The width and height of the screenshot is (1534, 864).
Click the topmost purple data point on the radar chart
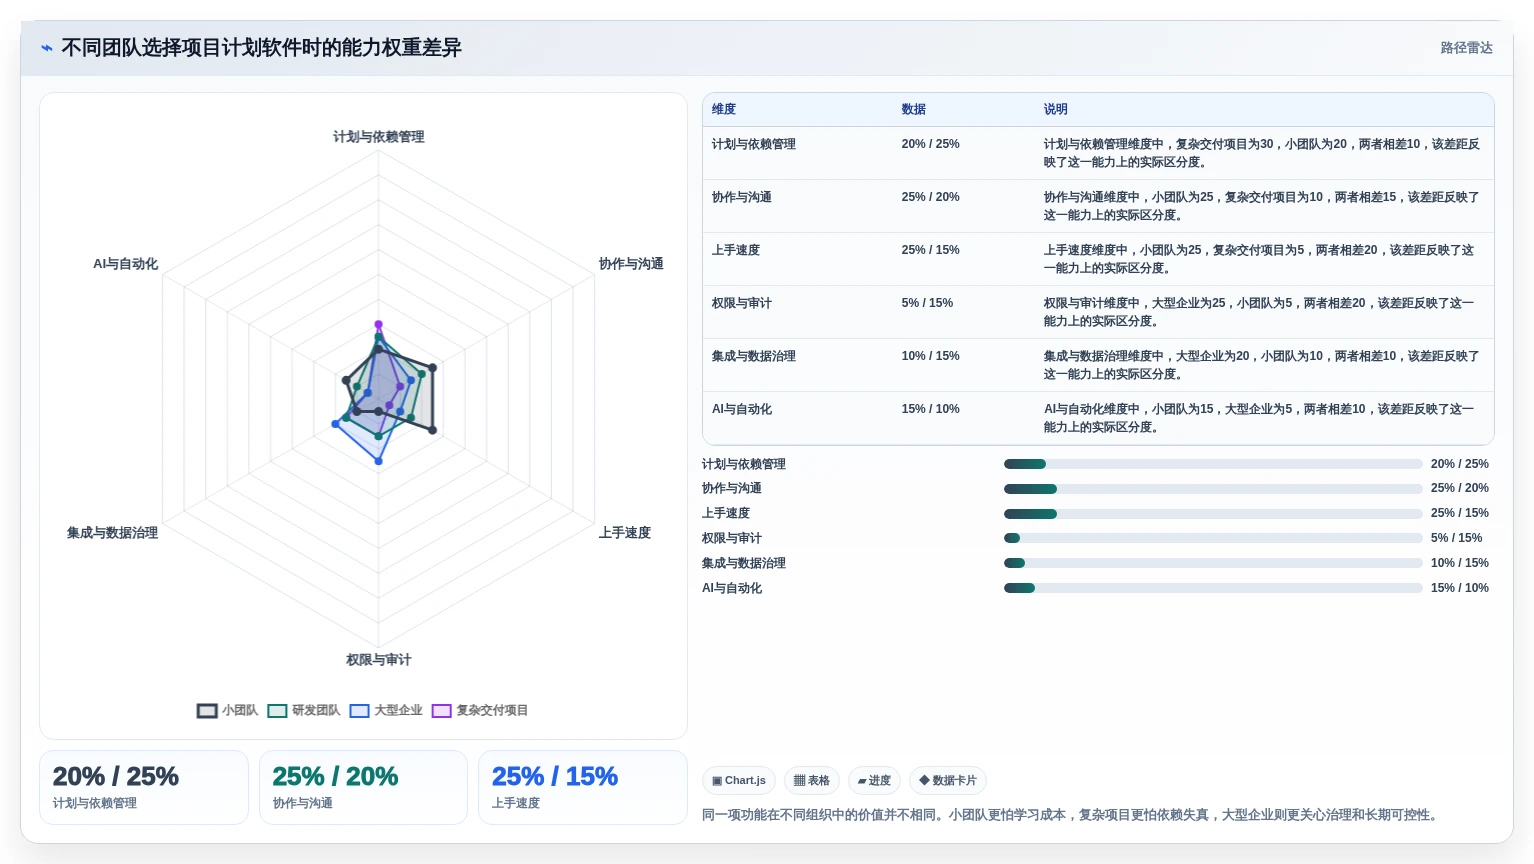click(x=378, y=325)
